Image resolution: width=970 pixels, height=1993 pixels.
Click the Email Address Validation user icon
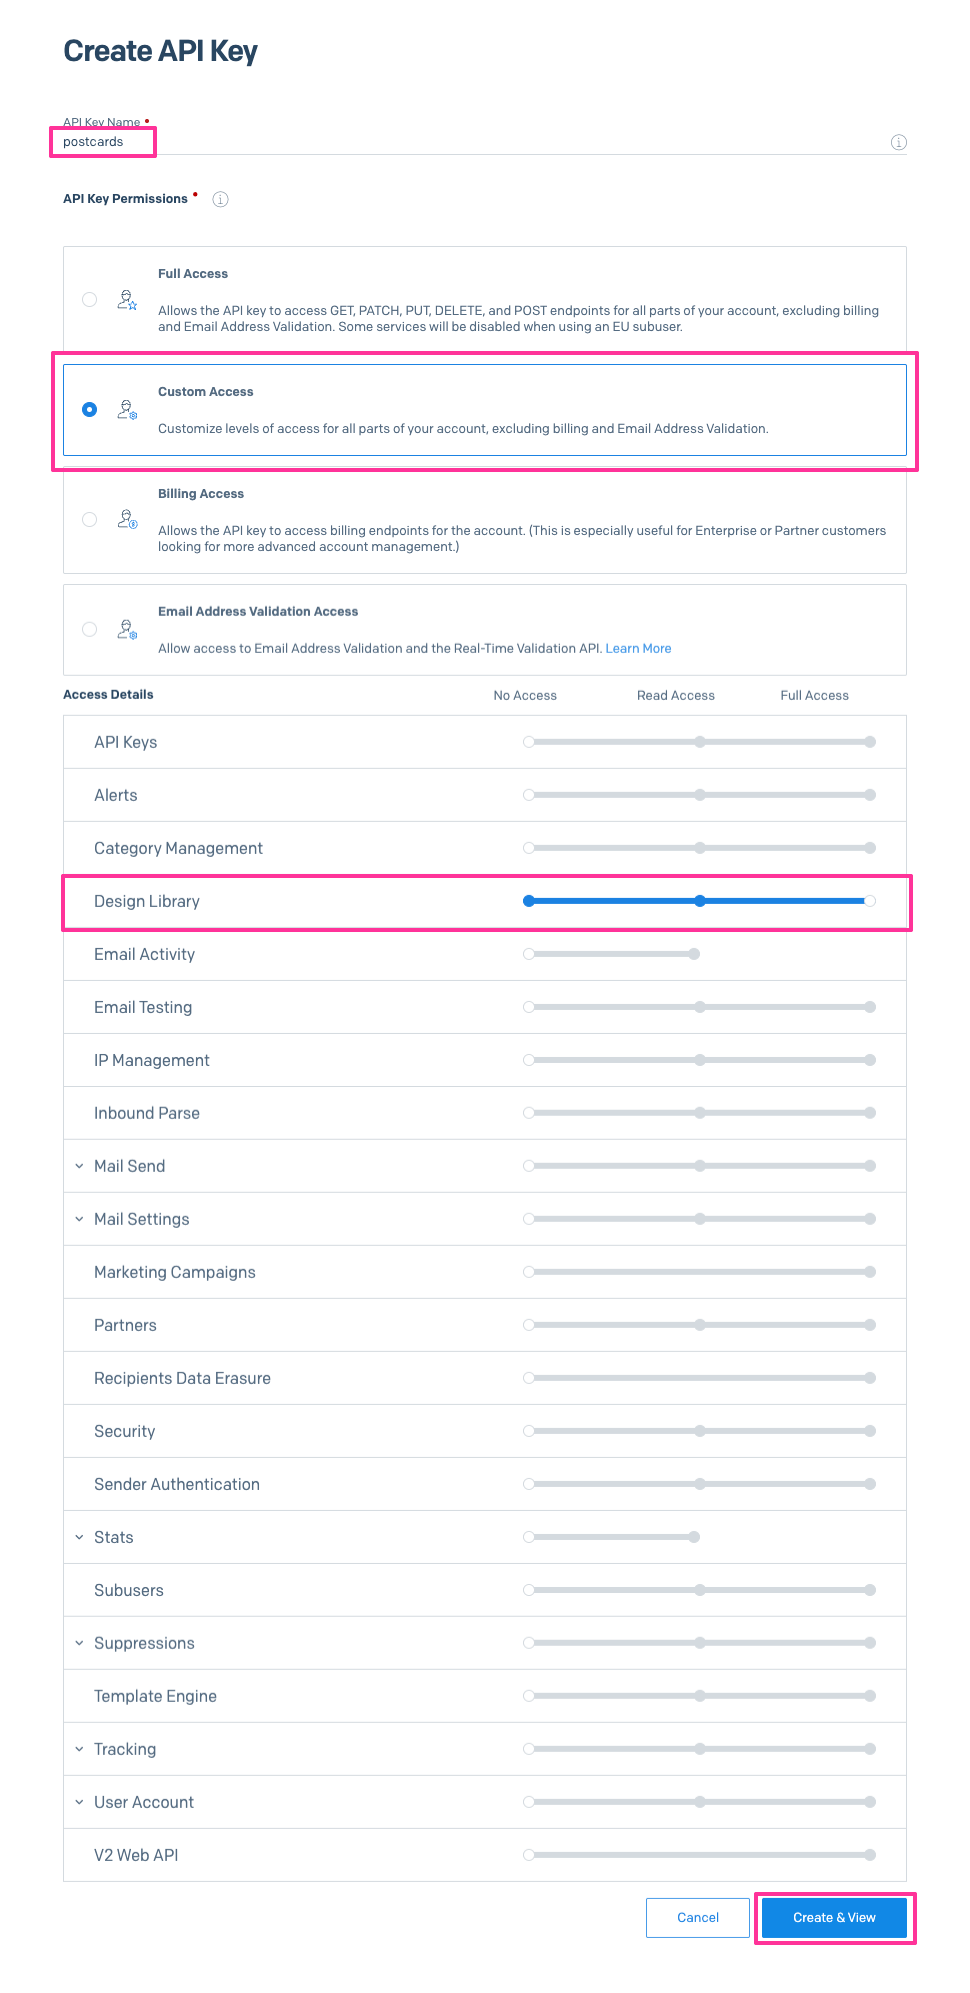tap(127, 629)
